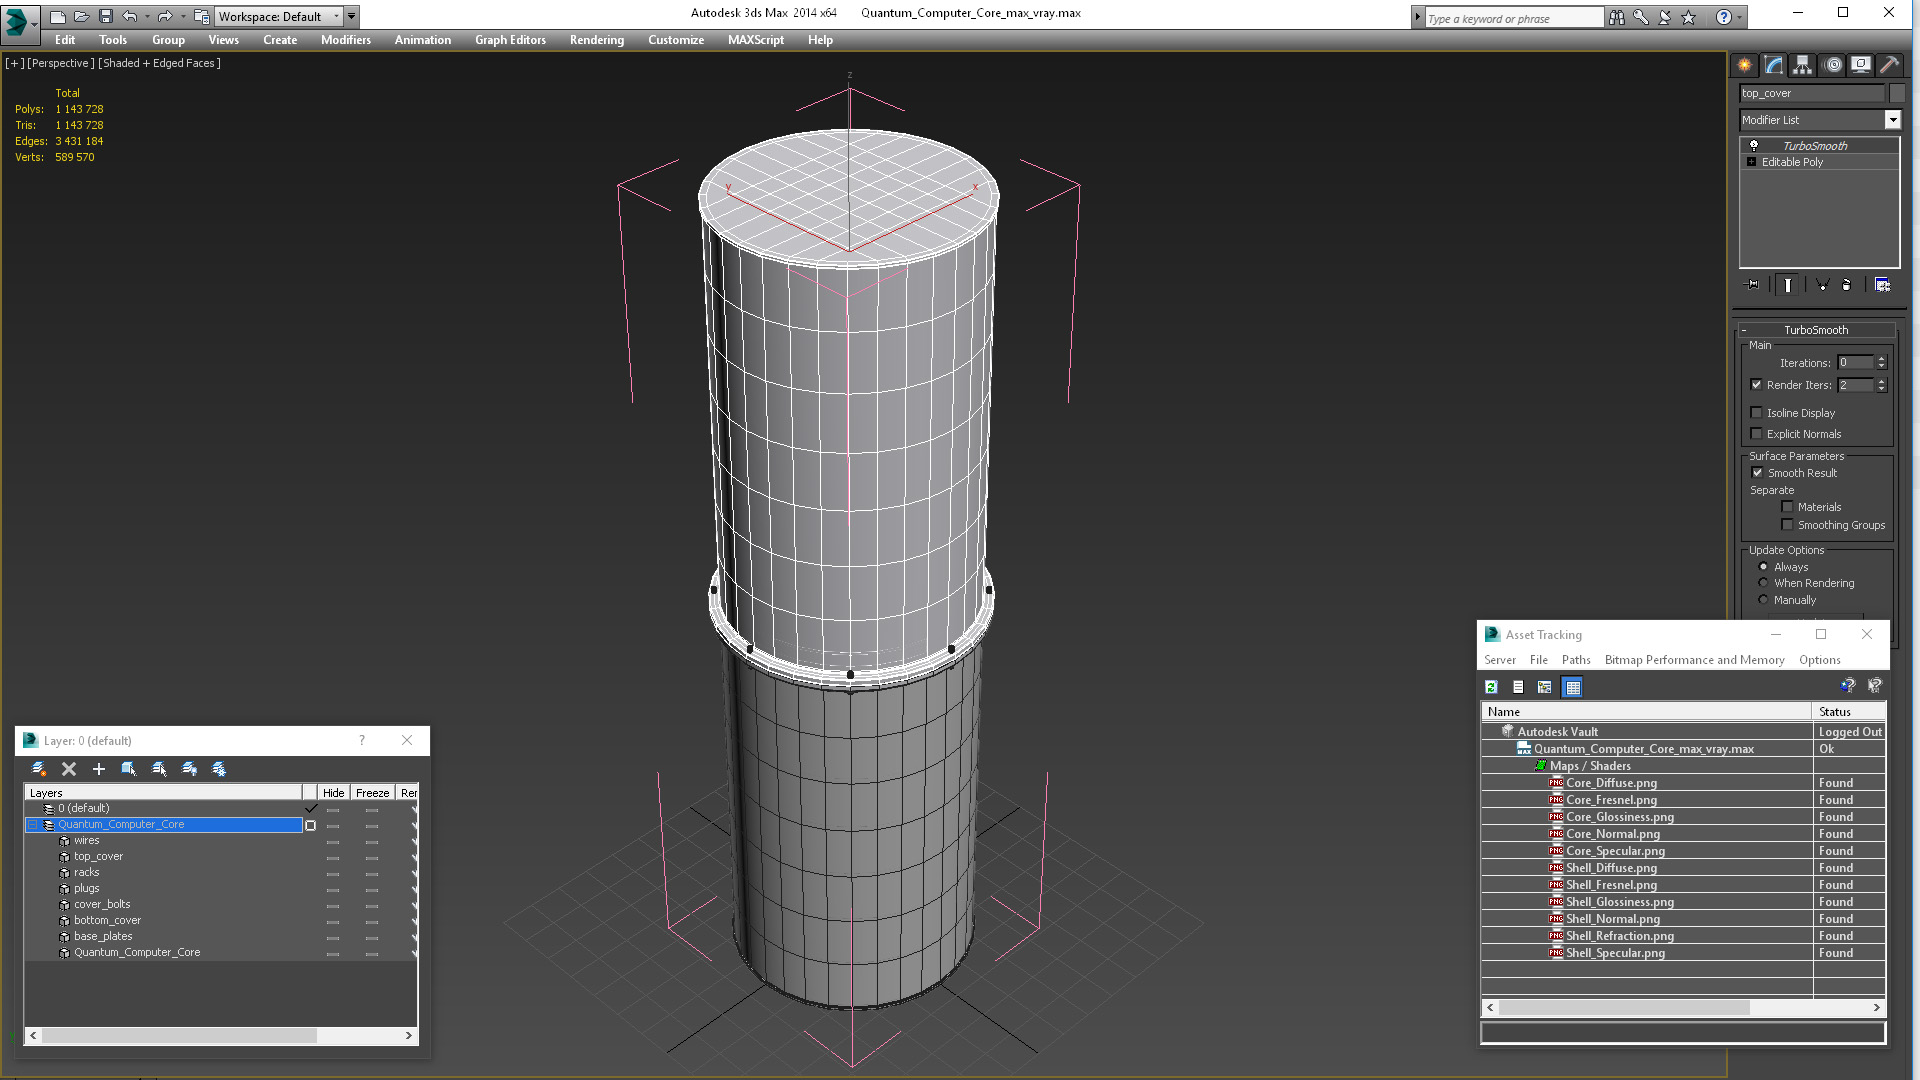Open the Modifiers menu
1920x1080 pixels.
[x=345, y=40]
